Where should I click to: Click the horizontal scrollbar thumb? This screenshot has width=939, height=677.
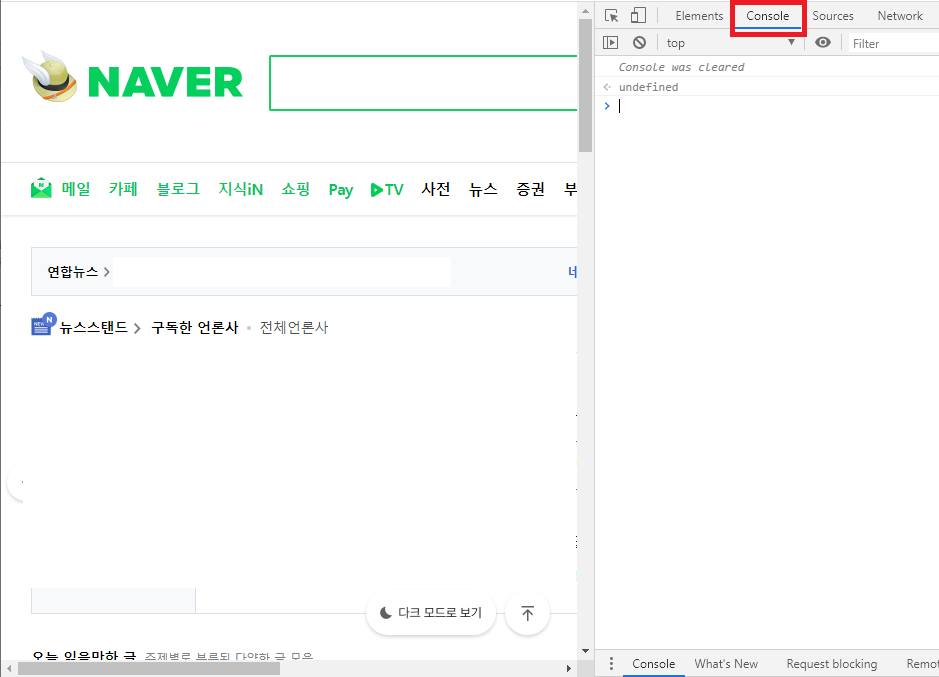(x=149, y=668)
